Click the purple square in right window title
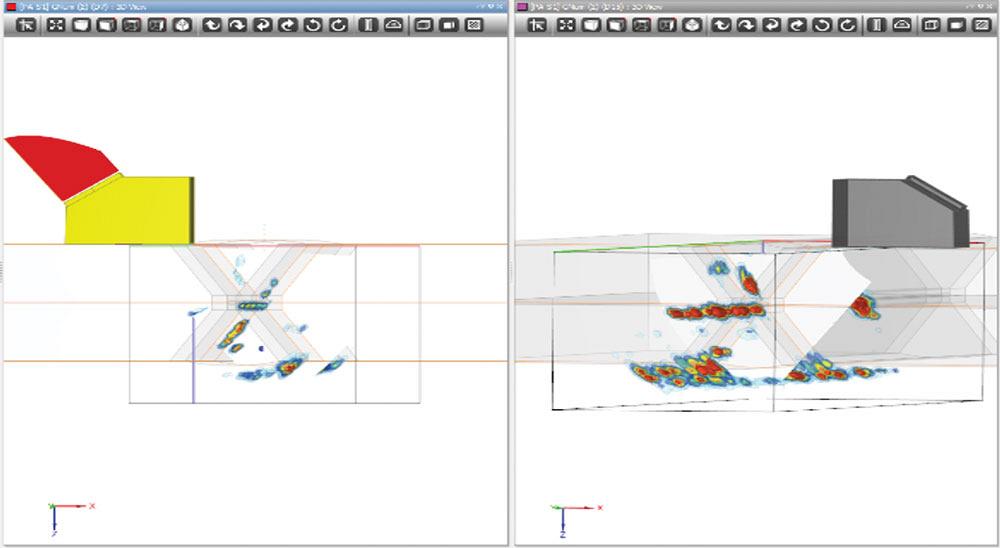The image size is (1000, 548). pyautogui.click(x=521, y=6)
